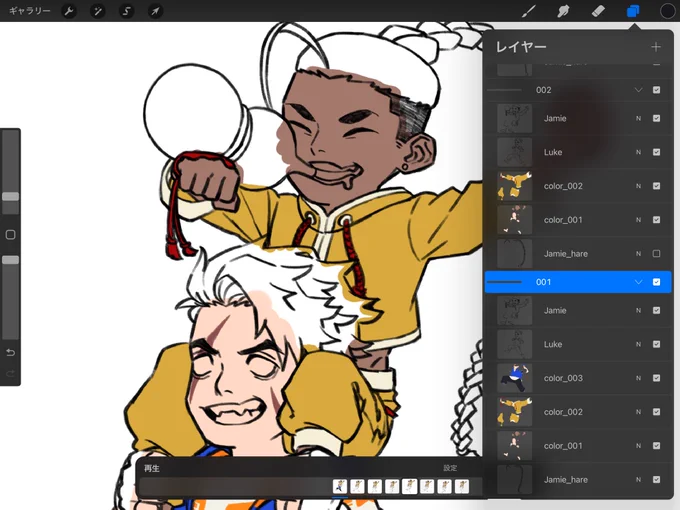Collapse the 001 layer group
The image size is (680, 510).
pyautogui.click(x=638, y=282)
